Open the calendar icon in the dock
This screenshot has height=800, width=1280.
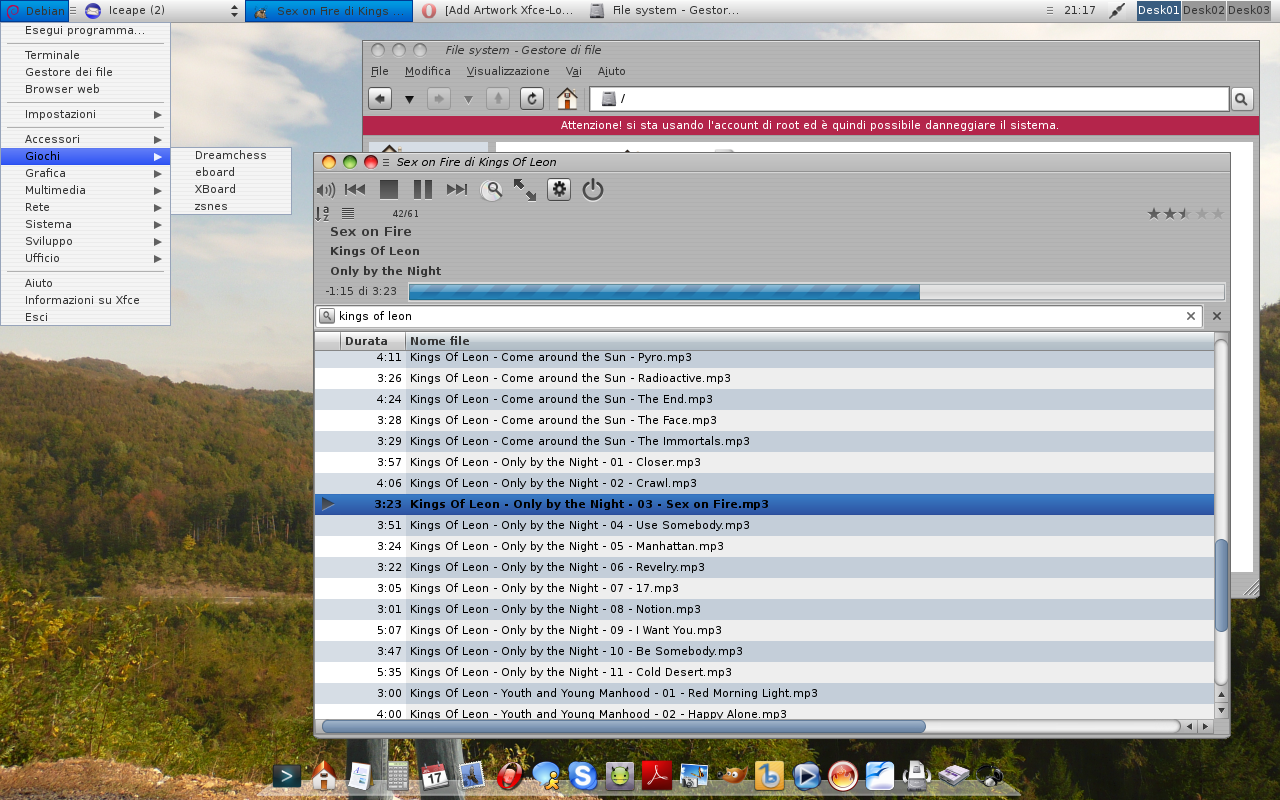(x=435, y=775)
